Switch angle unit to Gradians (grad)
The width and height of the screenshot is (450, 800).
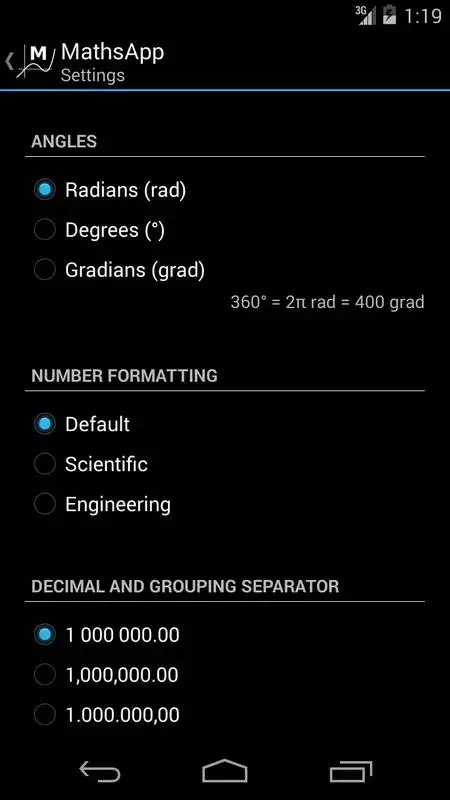(224, 270)
